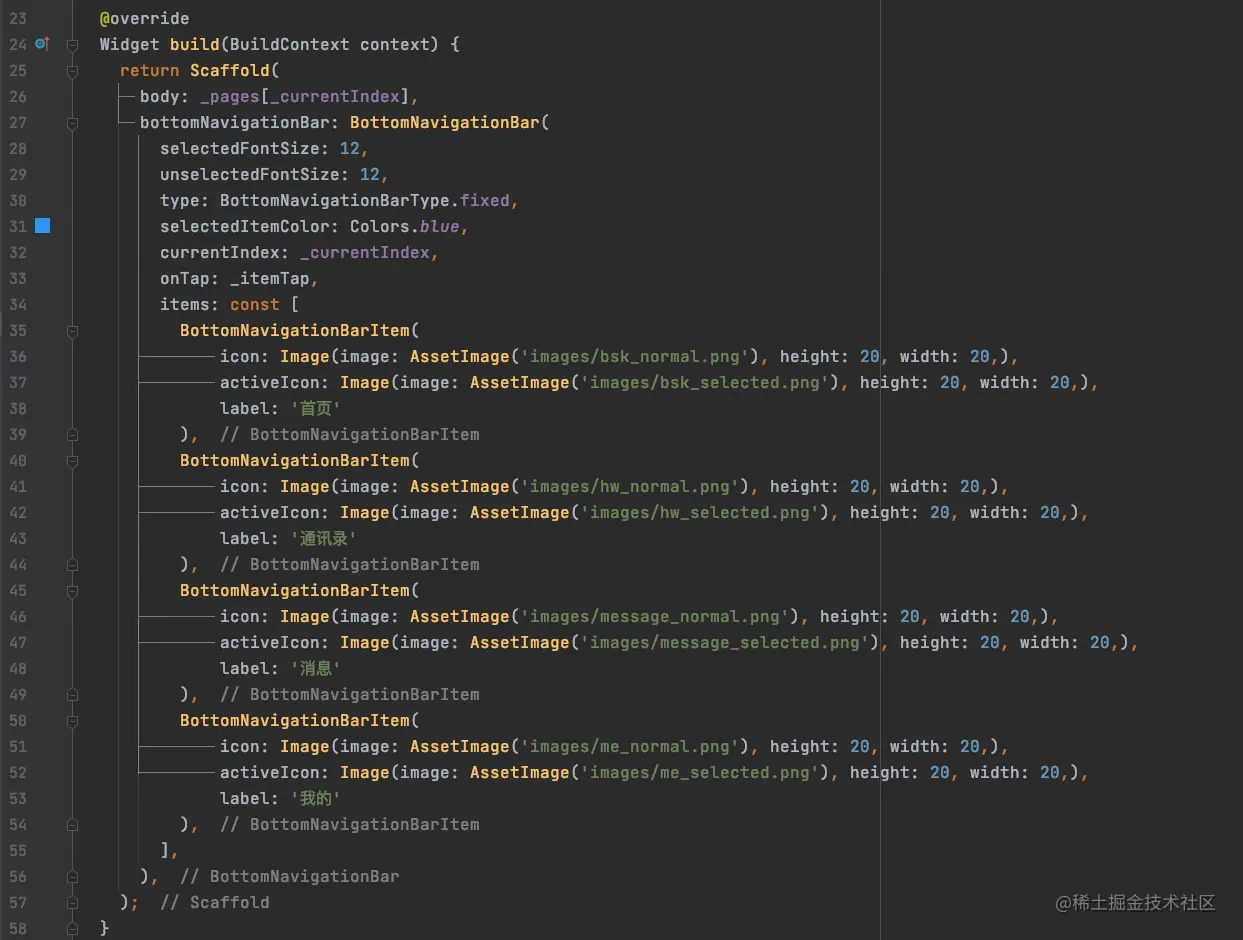Click the fold end marker on line 39

pos(72,435)
